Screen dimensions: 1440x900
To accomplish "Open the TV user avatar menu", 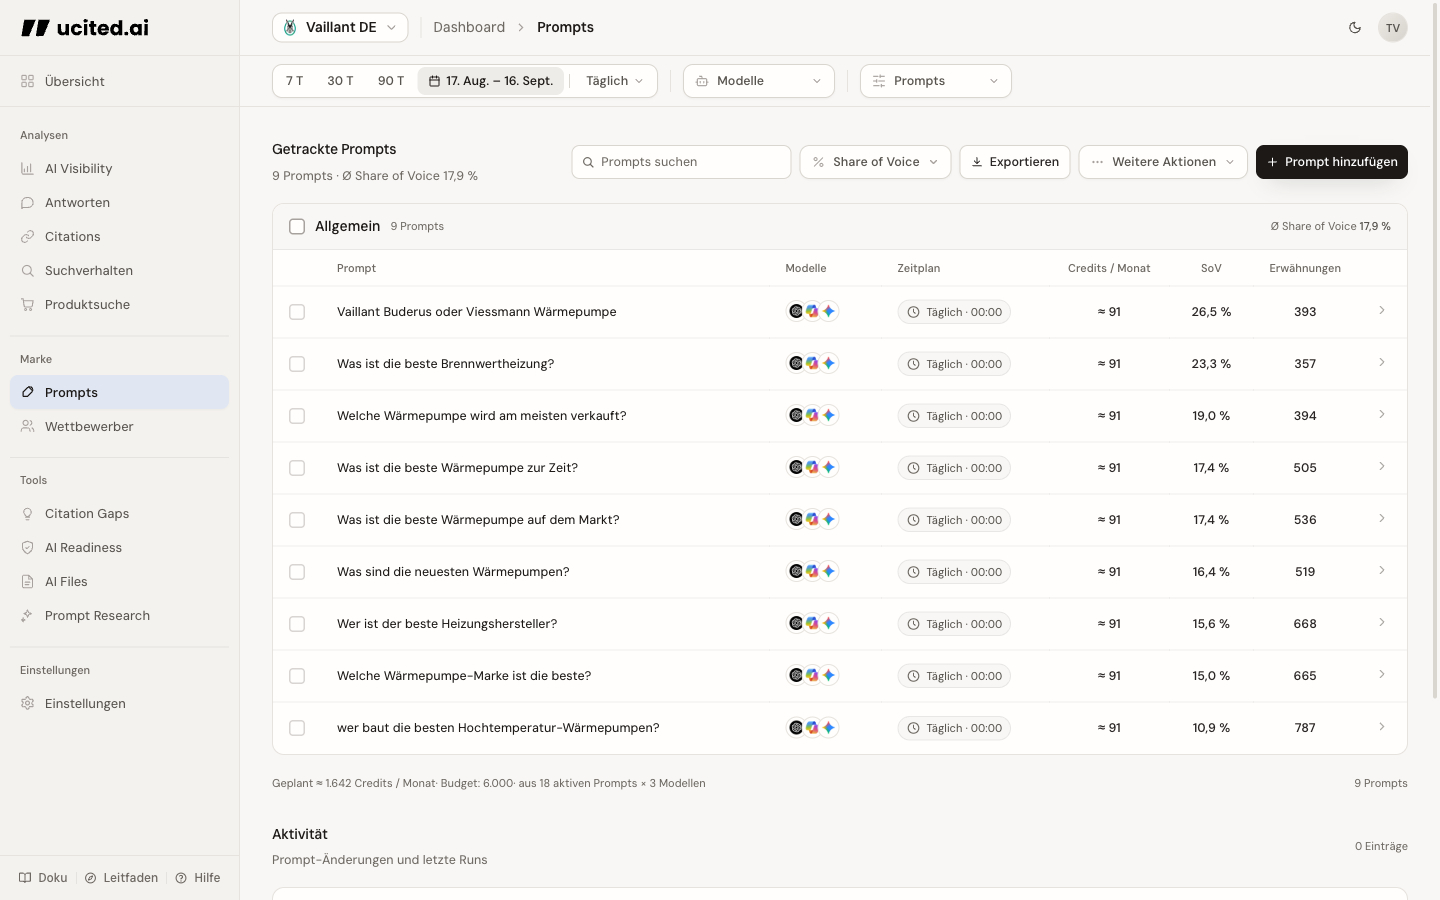I will pyautogui.click(x=1393, y=28).
